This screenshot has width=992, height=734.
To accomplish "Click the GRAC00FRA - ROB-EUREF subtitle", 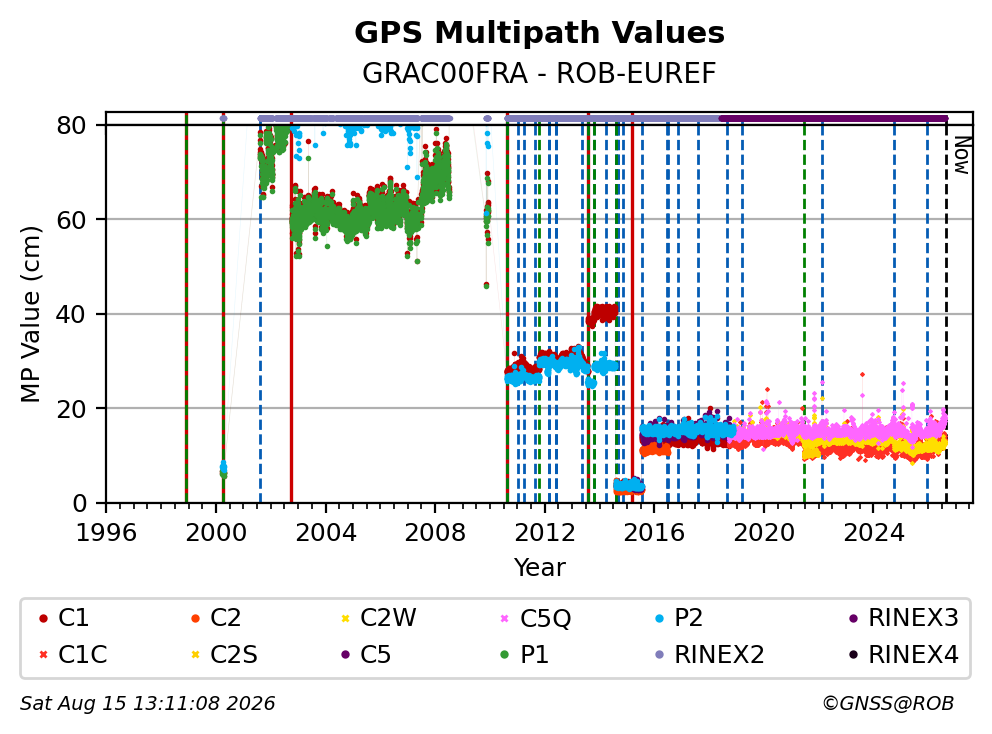I will 539,73.
